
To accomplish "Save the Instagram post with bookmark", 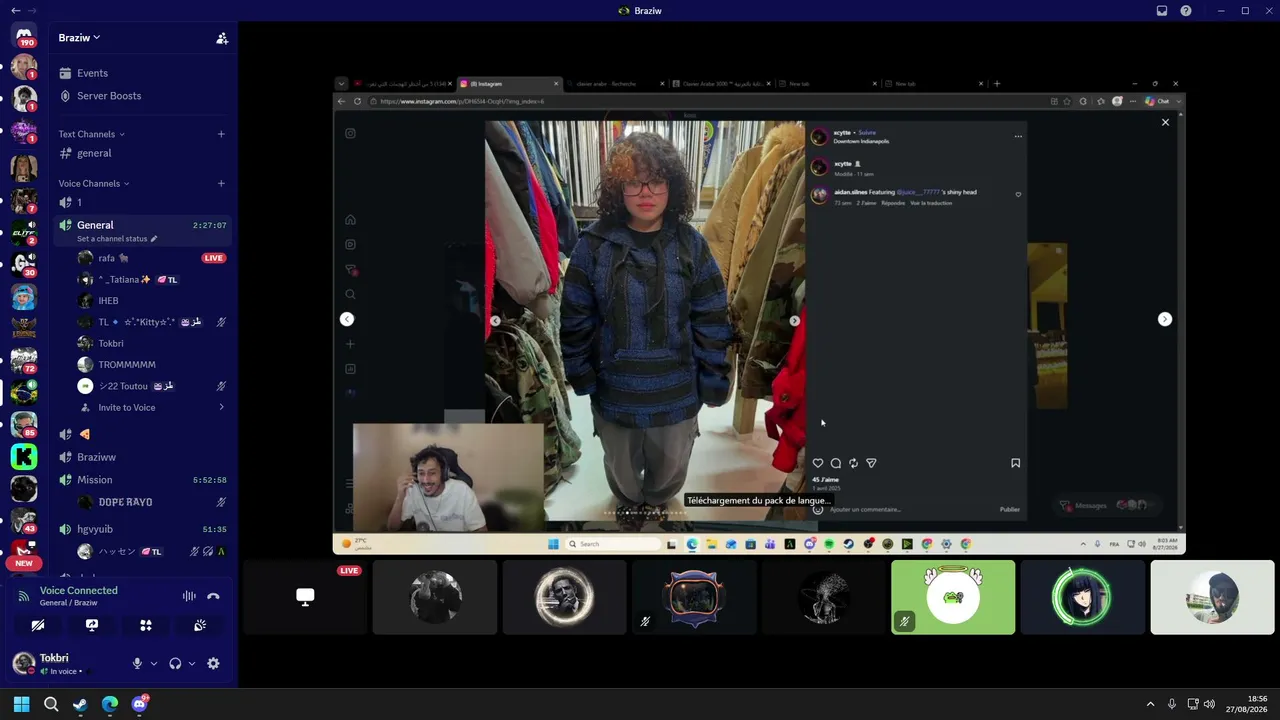I will coord(1015,463).
